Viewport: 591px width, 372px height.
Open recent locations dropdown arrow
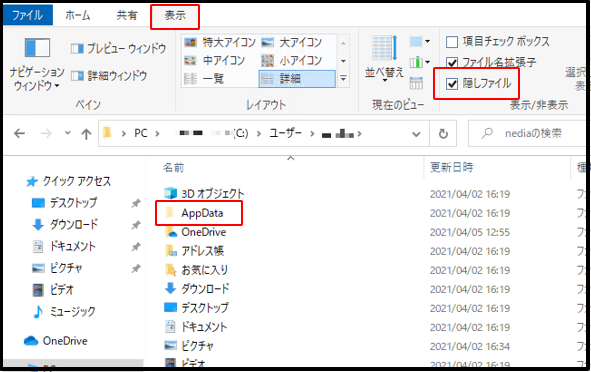[67, 133]
